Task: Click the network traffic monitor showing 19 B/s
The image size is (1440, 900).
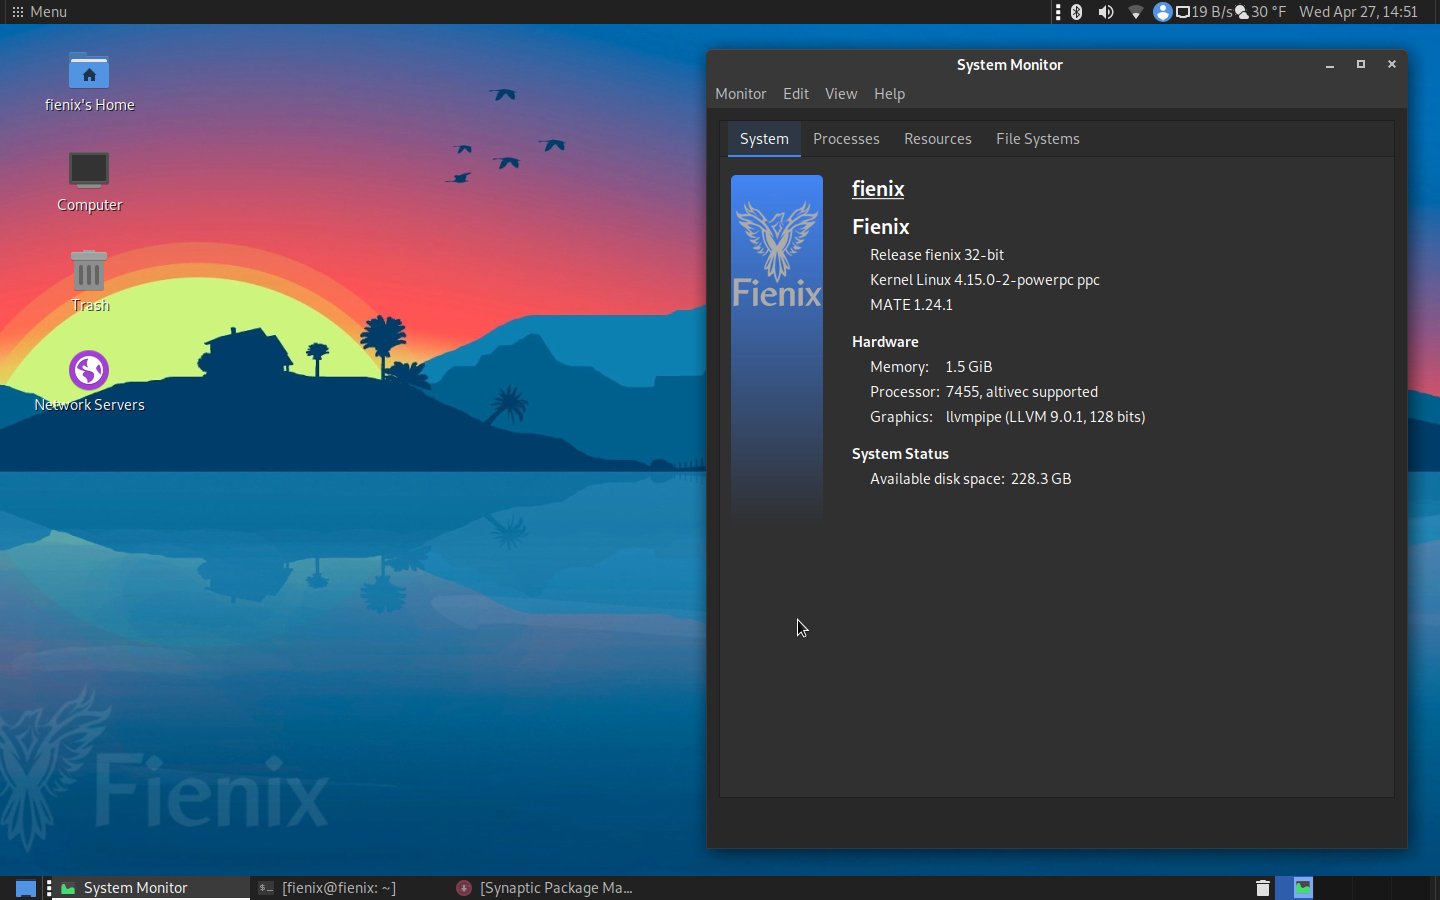Action: 1203,11
